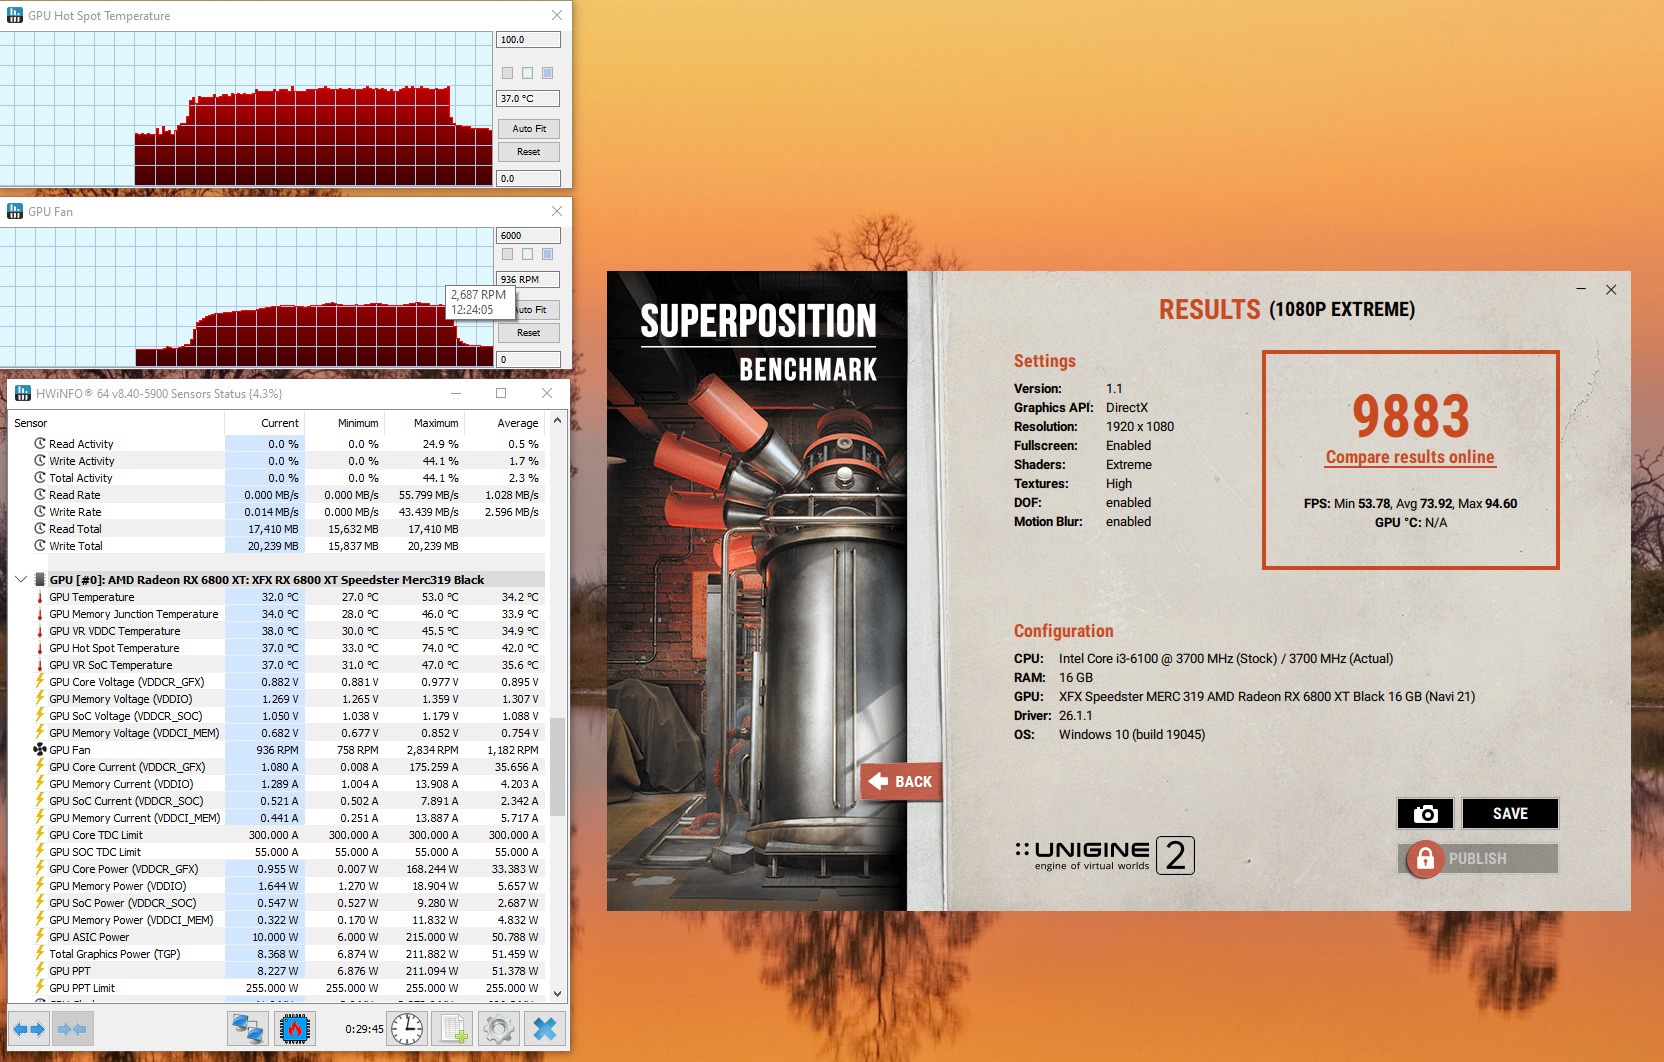
Task: Click the scroll up arrow in HWiNFO list
Action: pos(557,421)
